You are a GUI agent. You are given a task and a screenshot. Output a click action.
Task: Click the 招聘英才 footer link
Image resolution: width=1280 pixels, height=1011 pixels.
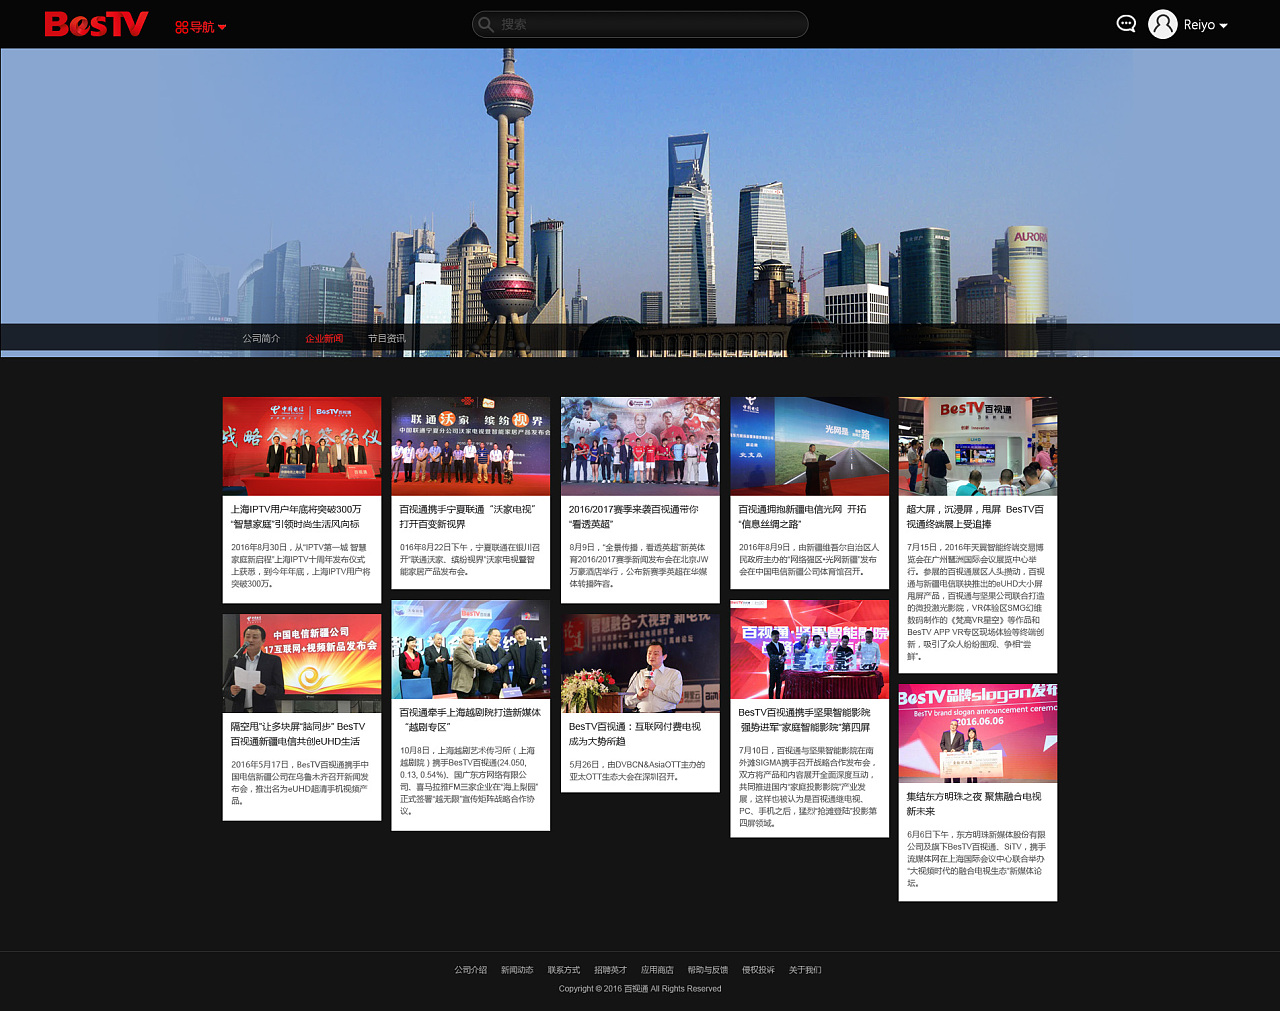click(x=610, y=970)
